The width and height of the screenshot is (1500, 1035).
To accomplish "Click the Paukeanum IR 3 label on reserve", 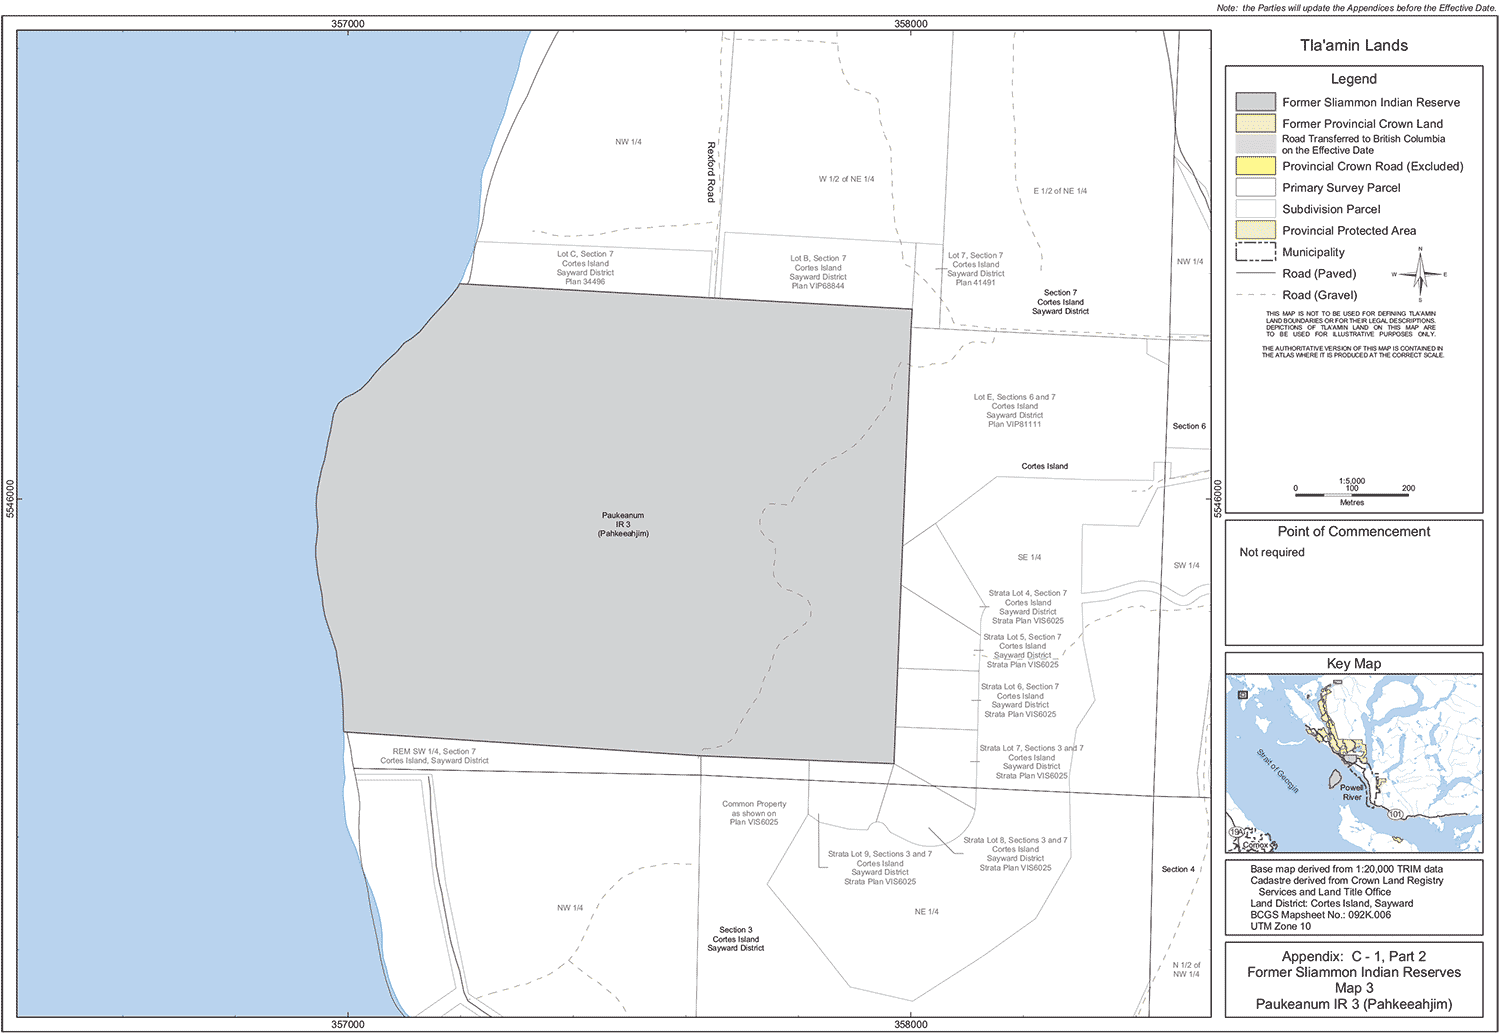I will tap(623, 525).
